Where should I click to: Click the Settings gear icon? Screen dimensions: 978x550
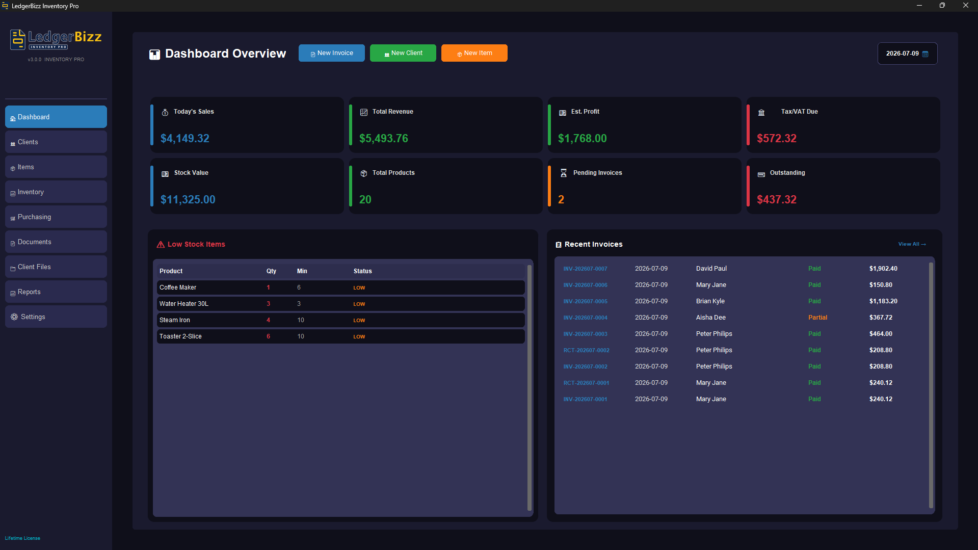pyautogui.click(x=14, y=317)
